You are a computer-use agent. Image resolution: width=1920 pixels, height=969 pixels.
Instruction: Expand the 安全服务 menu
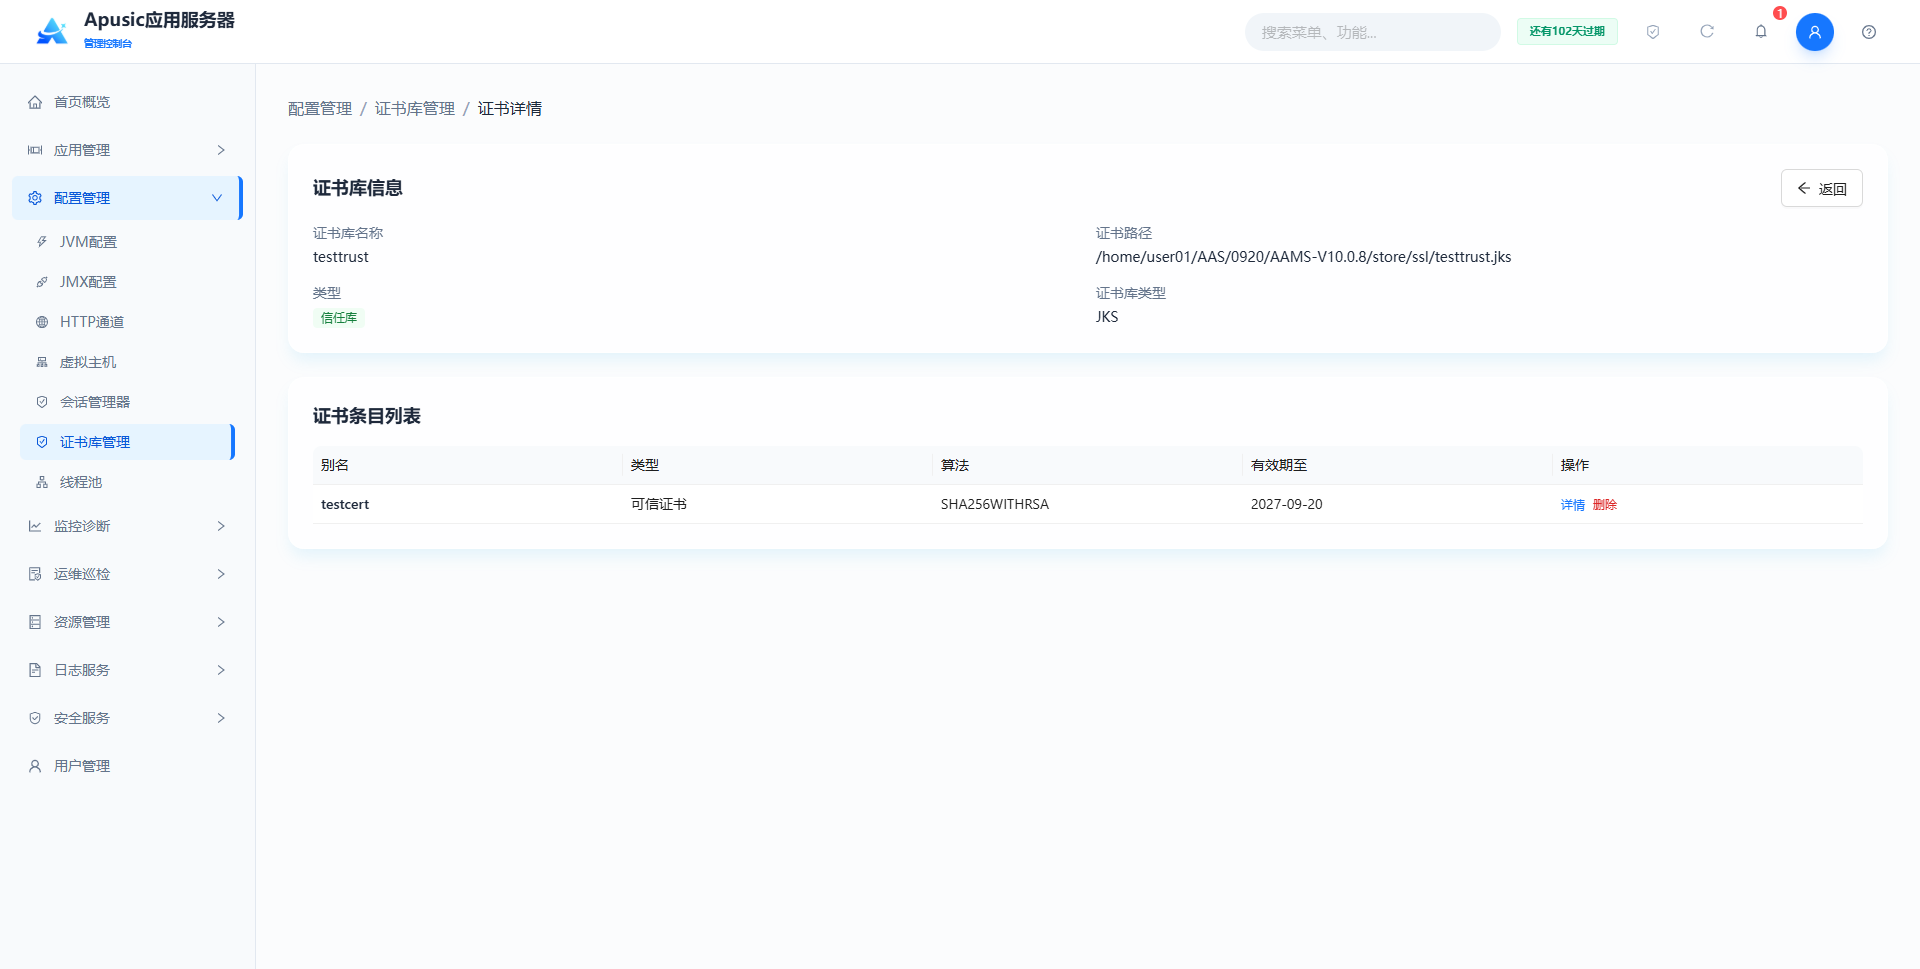(127, 718)
